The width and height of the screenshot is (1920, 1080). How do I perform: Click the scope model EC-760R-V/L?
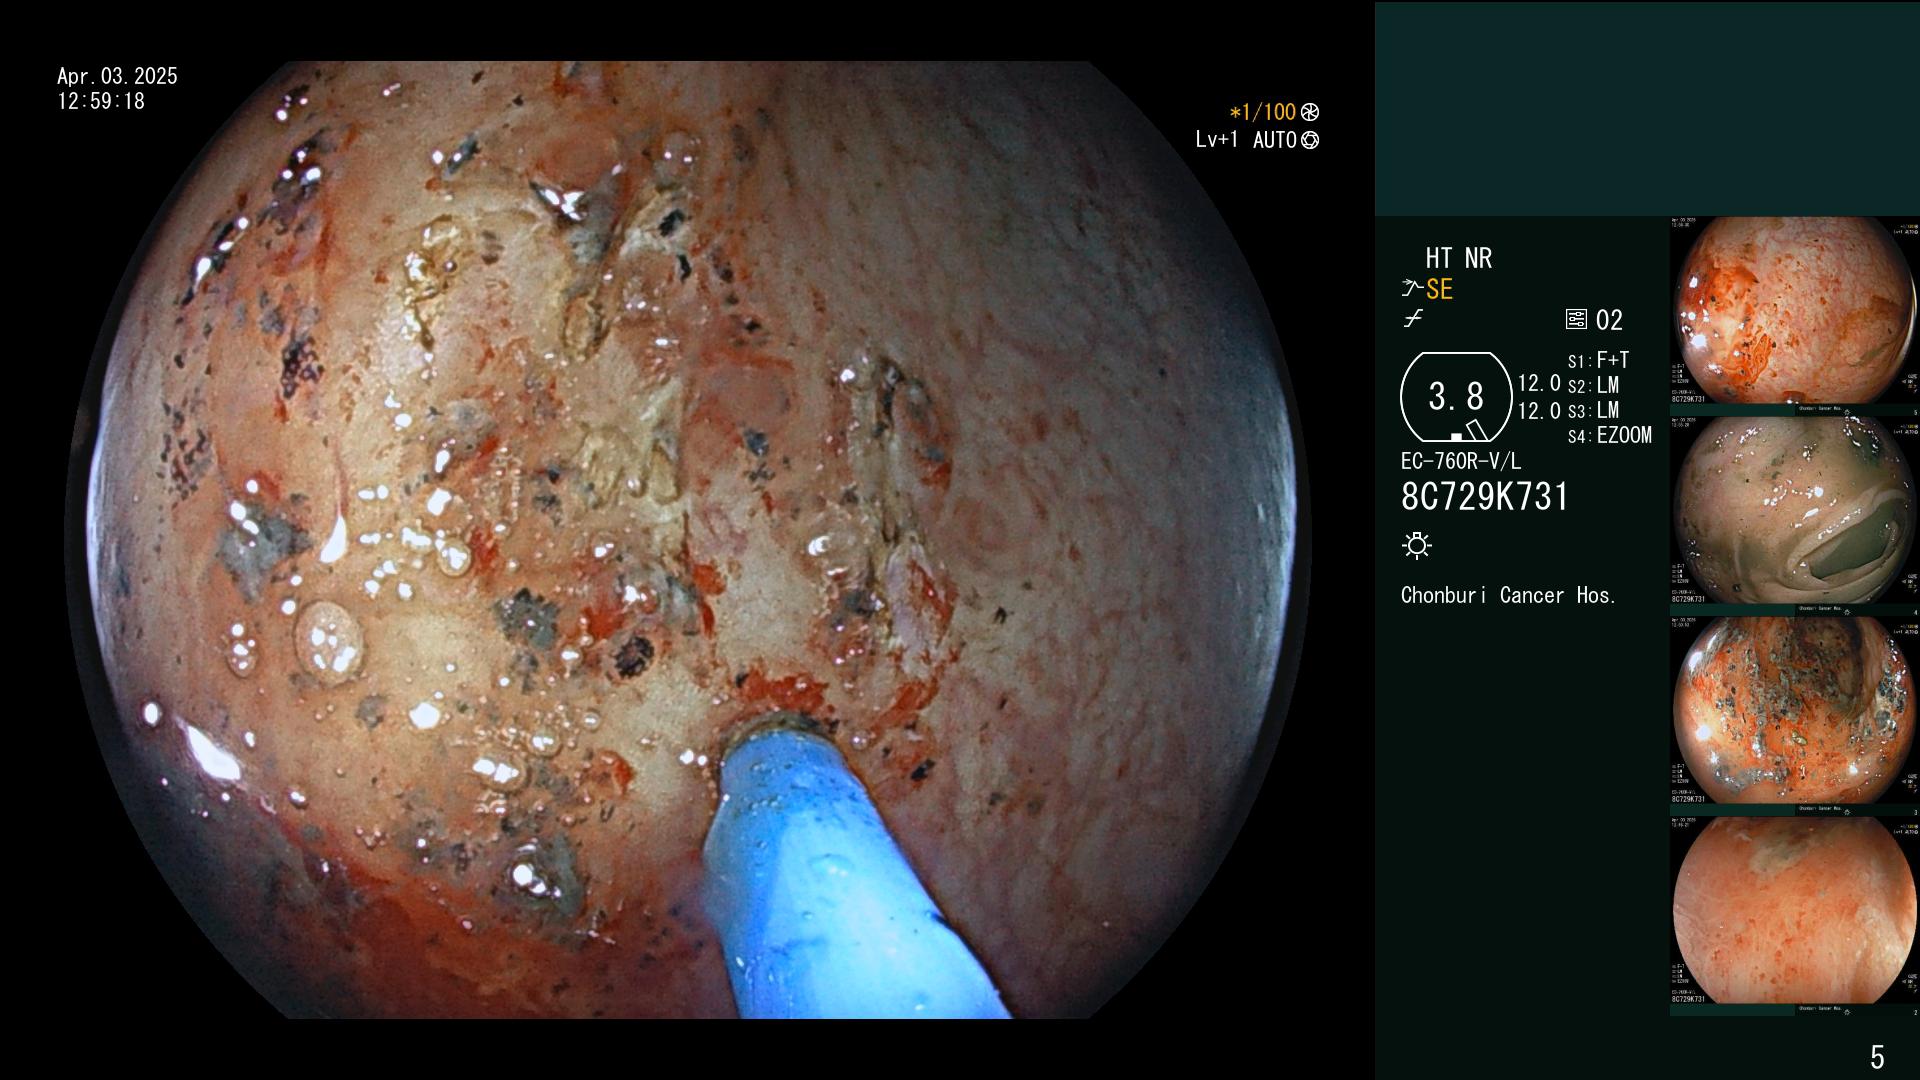(1461, 461)
